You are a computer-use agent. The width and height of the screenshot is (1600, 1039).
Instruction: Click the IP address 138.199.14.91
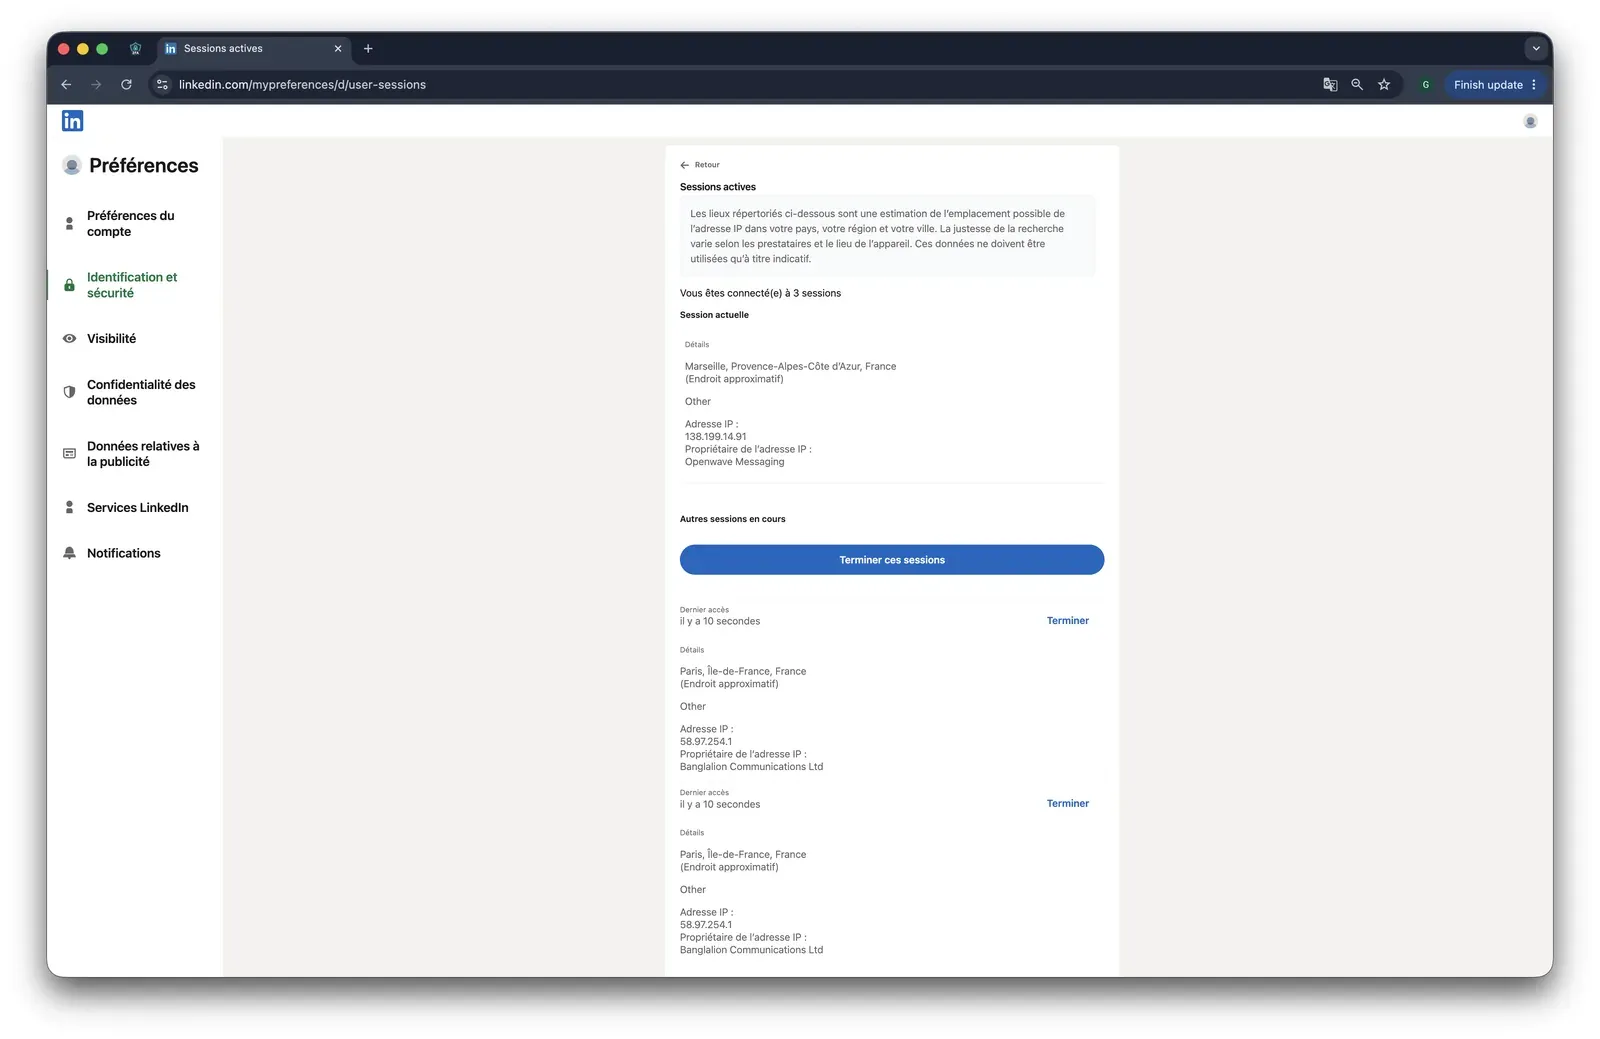point(716,437)
